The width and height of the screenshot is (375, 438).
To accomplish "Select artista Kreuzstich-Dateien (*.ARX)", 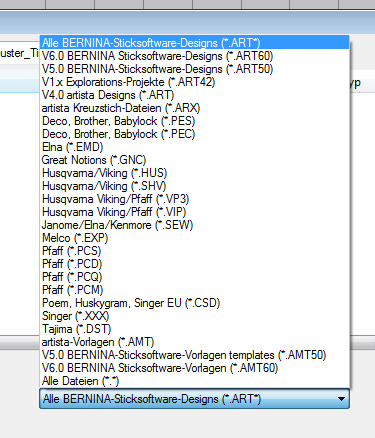I will click(195, 108).
